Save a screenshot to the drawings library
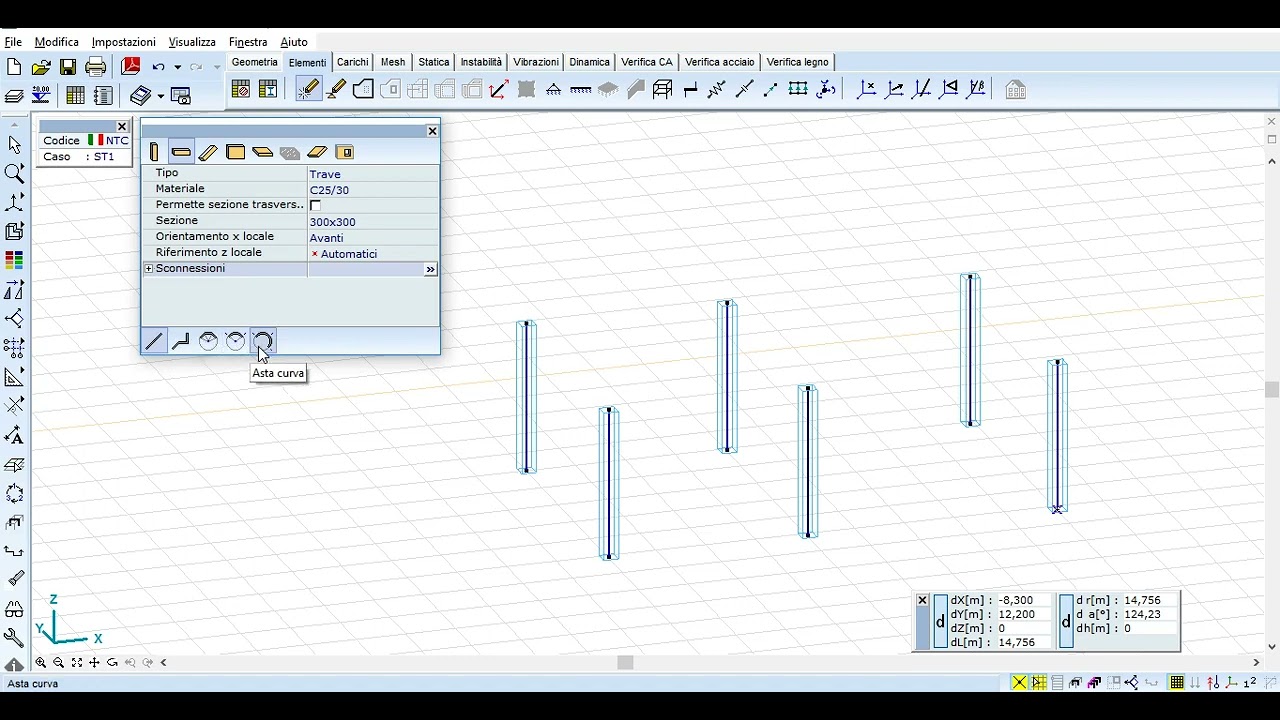Viewport: 1280px width, 720px height. coord(181,95)
